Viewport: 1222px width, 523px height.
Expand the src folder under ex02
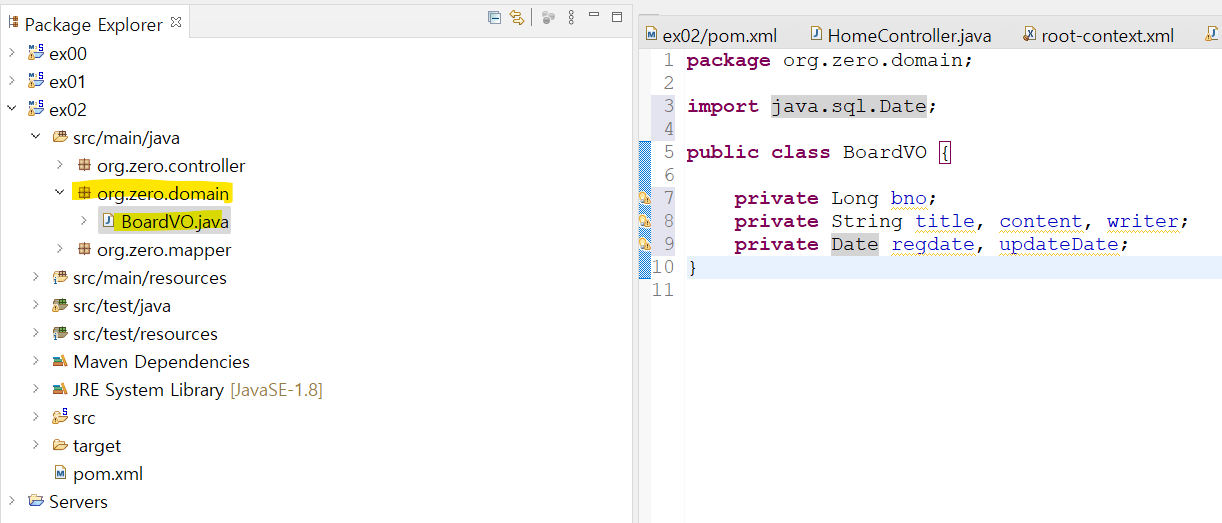(36, 417)
